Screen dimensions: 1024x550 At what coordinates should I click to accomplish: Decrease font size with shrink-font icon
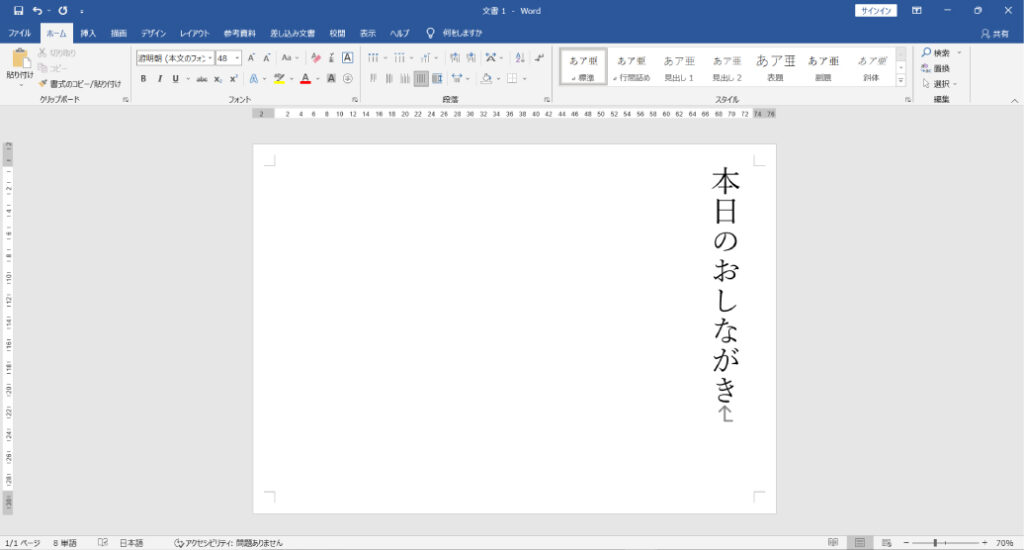pos(266,58)
